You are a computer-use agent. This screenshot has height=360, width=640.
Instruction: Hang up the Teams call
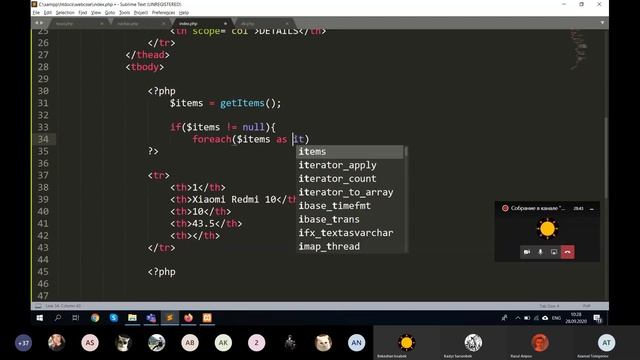pyautogui.click(x=567, y=252)
